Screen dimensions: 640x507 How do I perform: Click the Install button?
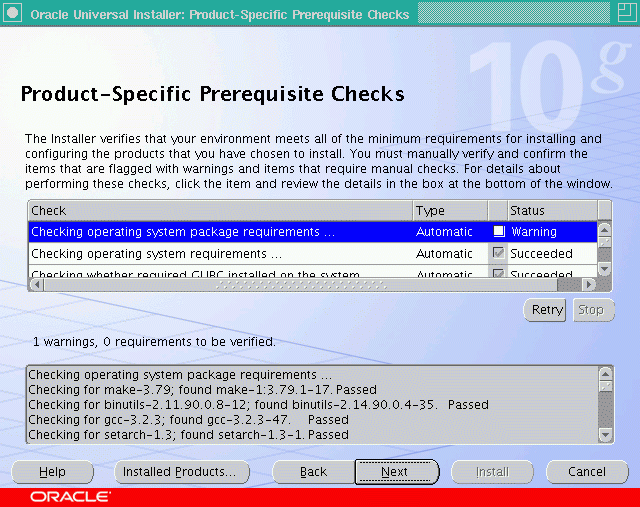[492, 472]
